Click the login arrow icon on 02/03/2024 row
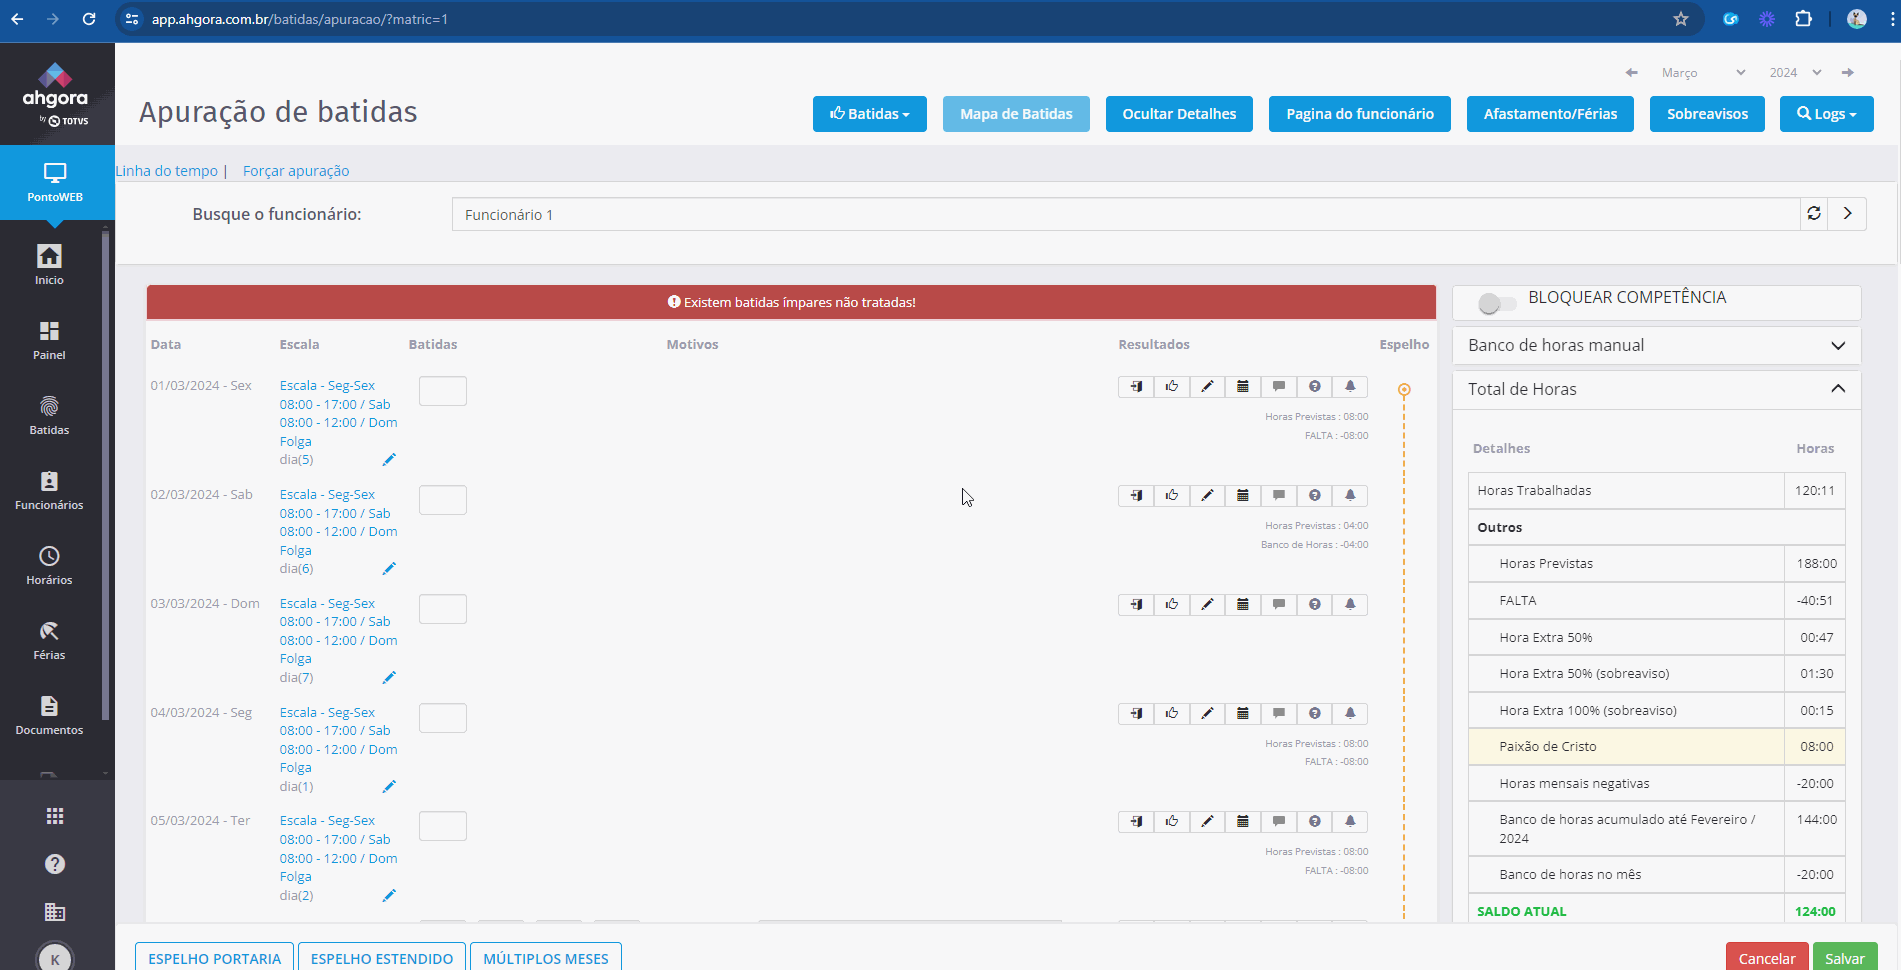Image resolution: width=1901 pixels, height=970 pixels. [1136, 496]
